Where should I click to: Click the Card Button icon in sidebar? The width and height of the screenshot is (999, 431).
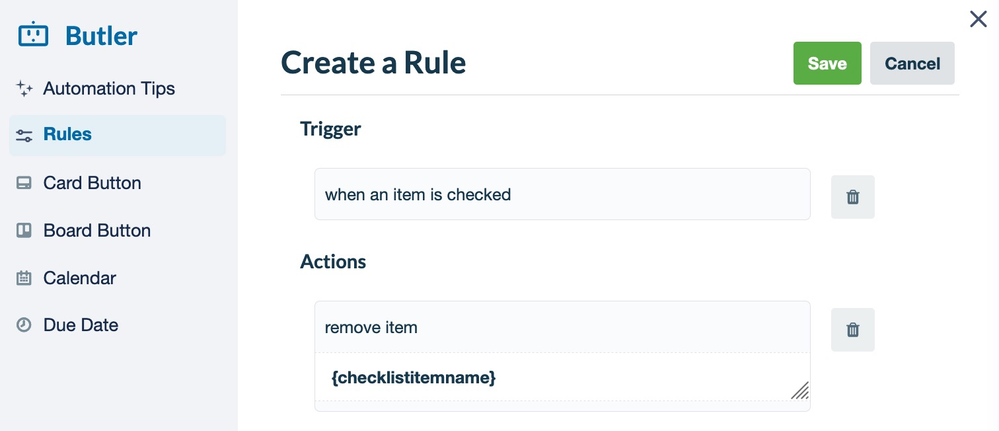pos(24,184)
